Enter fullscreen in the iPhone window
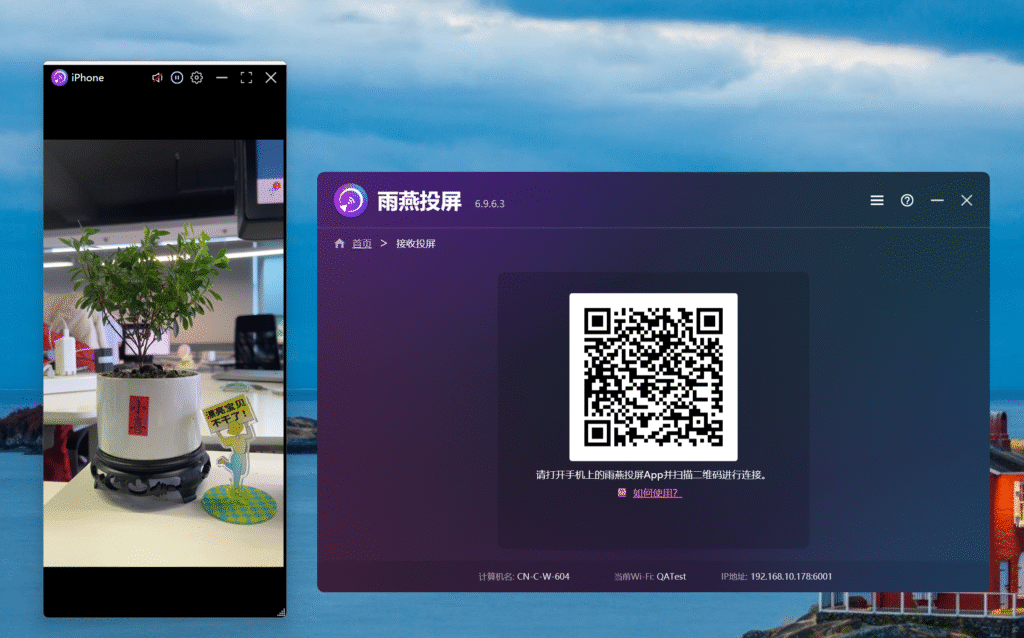 click(x=246, y=78)
